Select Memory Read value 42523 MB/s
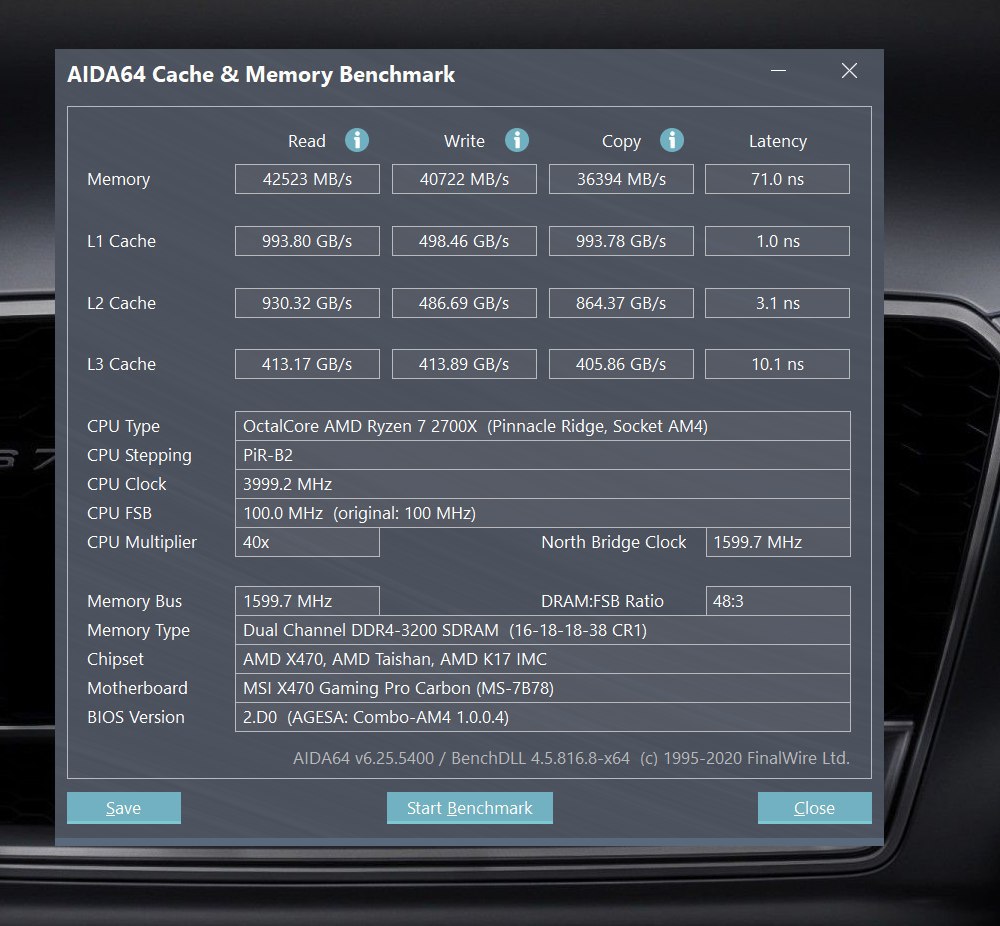The height and width of the screenshot is (926, 1000). 307,179
